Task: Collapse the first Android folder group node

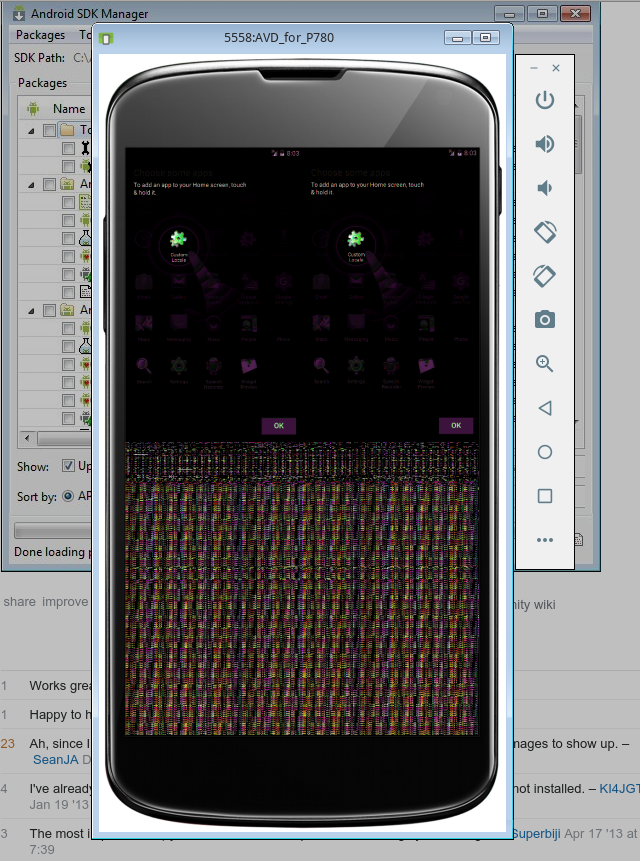Action: click(31, 184)
